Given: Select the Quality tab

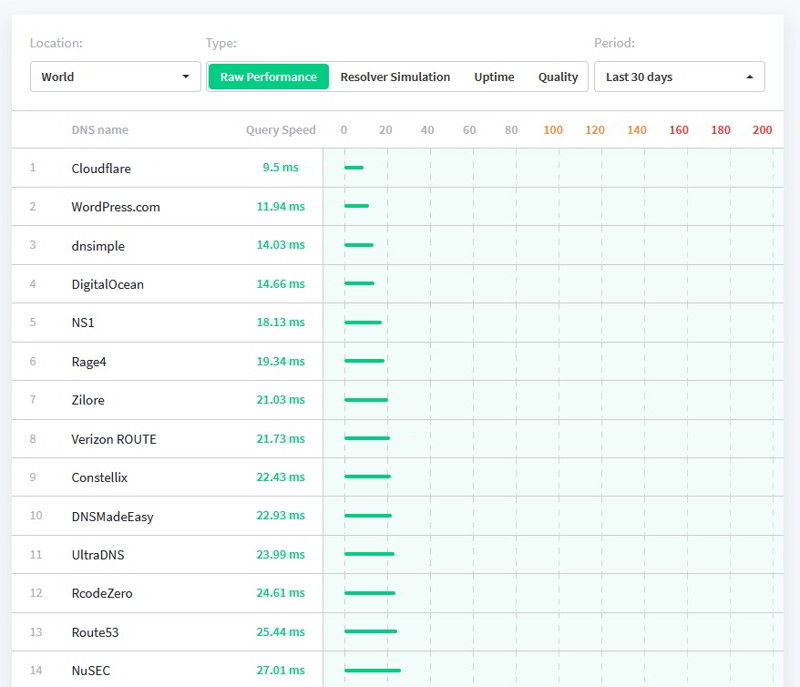Looking at the screenshot, I should click(558, 77).
